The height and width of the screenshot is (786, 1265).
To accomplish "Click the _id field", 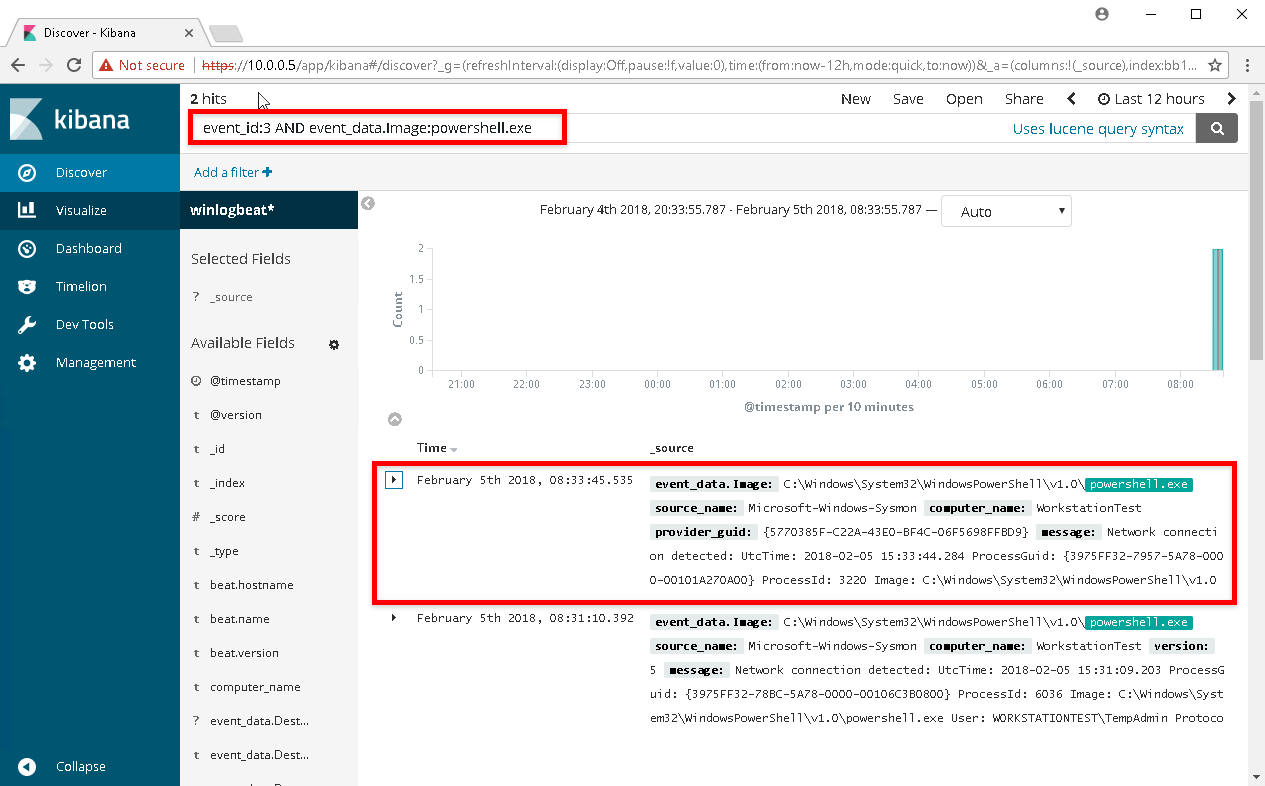I will tap(218, 449).
